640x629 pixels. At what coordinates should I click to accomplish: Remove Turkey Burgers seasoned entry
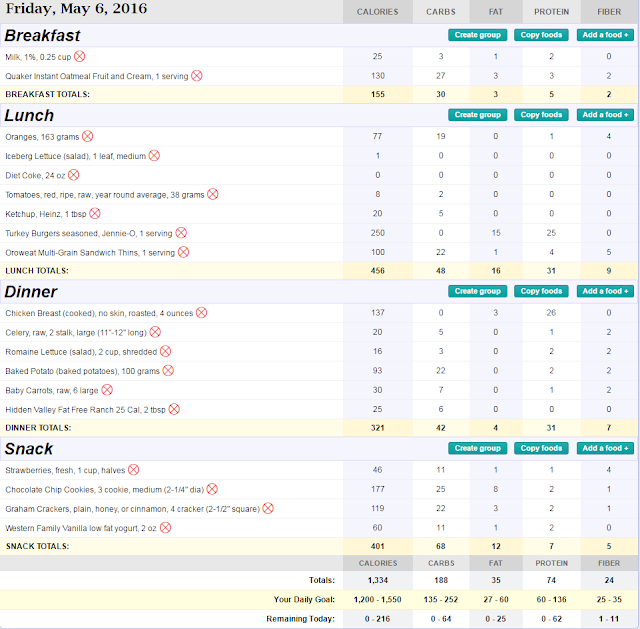tap(181, 233)
